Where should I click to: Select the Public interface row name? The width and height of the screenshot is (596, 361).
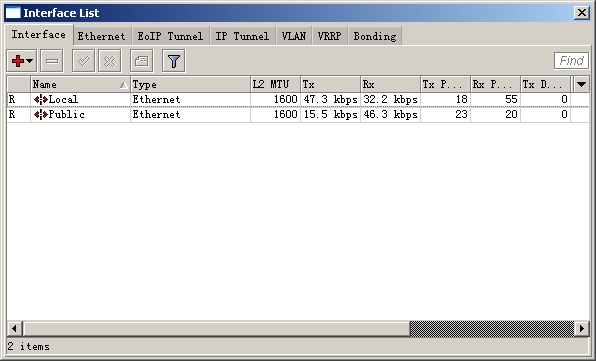tap(67, 114)
